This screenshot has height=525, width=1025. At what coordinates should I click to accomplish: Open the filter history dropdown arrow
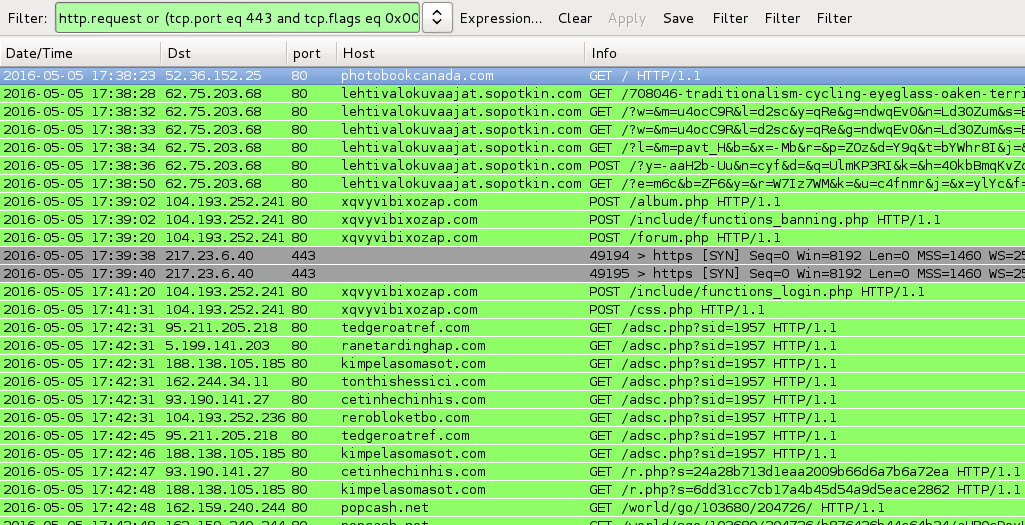pos(438,18)
